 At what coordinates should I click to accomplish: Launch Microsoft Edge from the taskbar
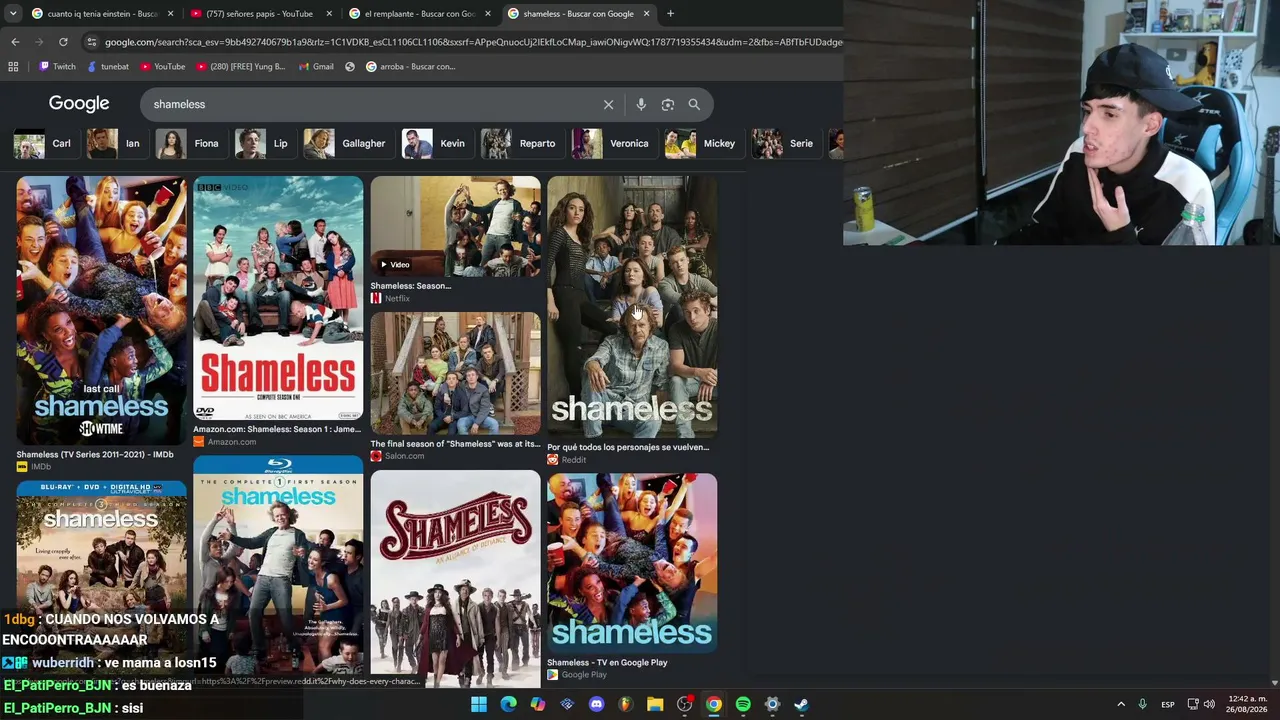(x=508, y=704)
